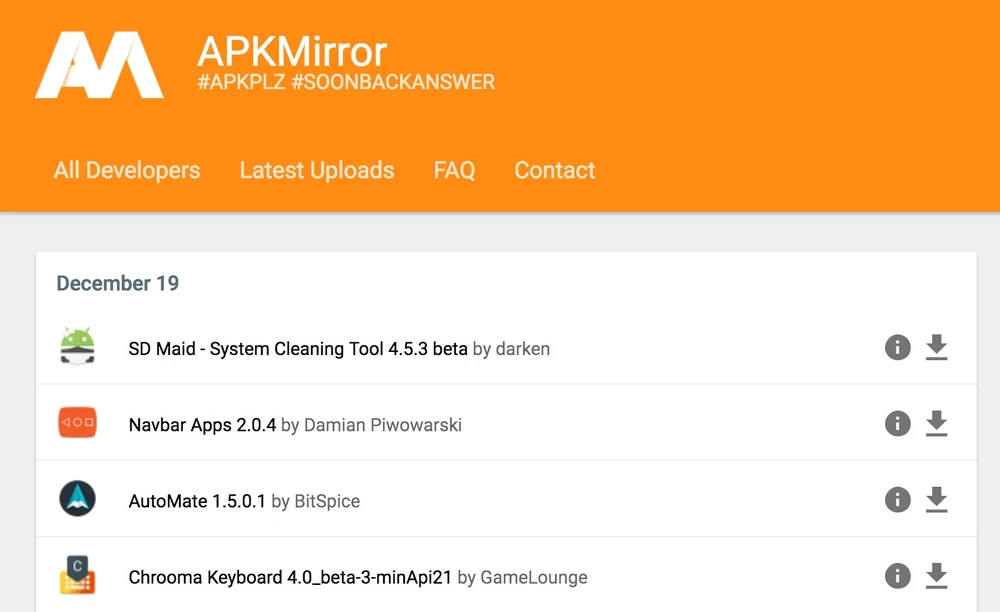This screenshot has width=1000, height=612.
Task: Open the All Developers menu
Action: coord(127,170)
